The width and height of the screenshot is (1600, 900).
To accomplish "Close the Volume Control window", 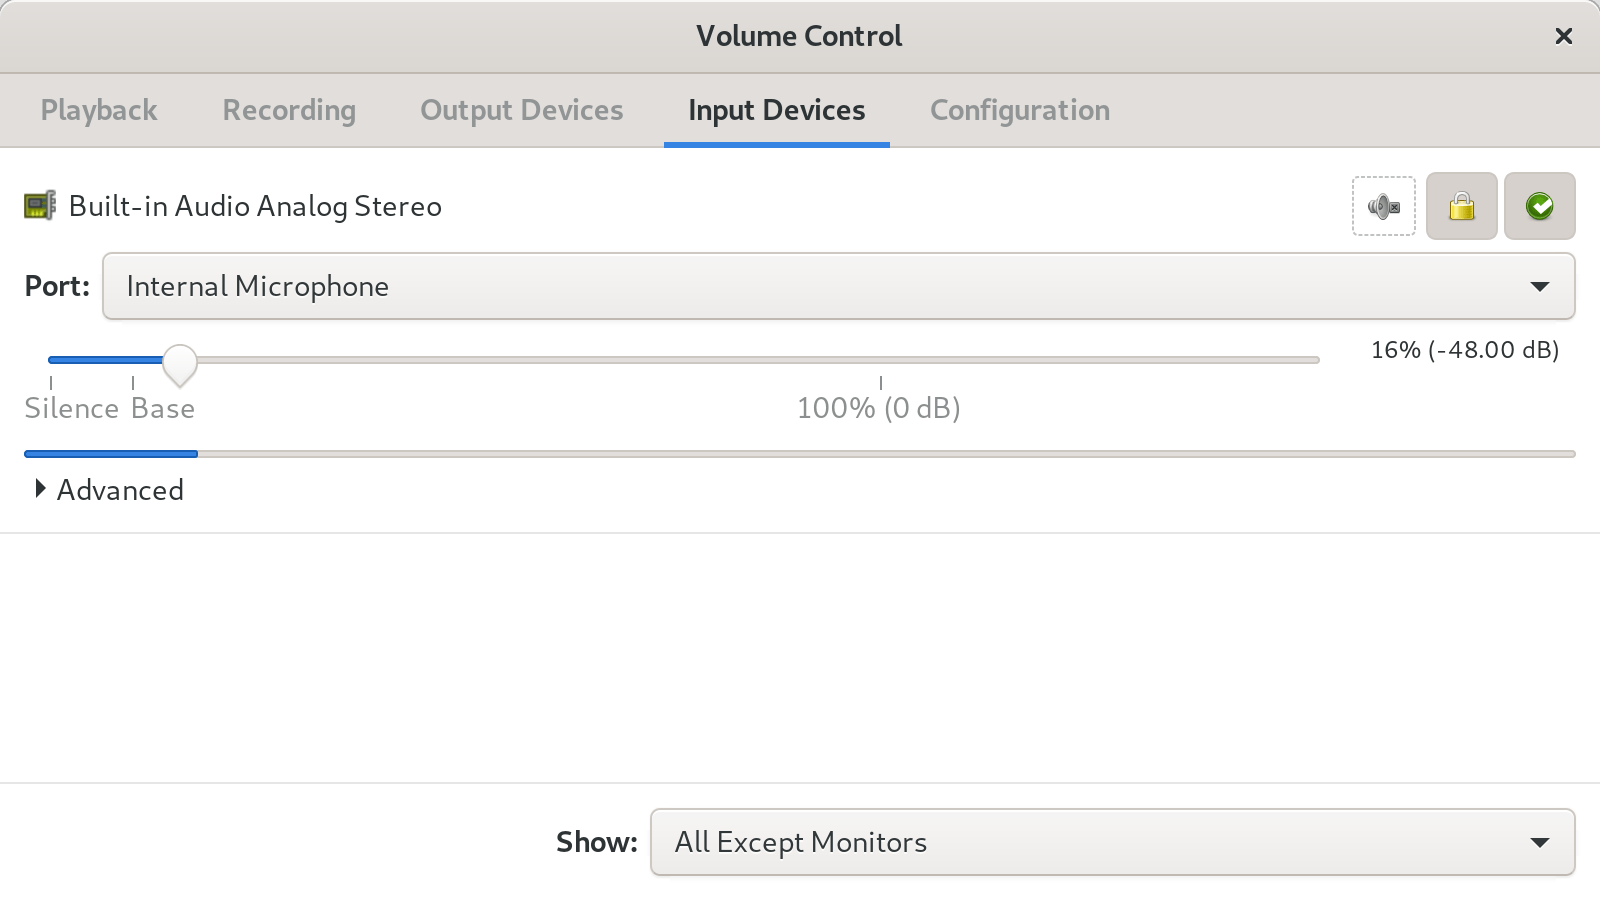I will click(1563, 36).
